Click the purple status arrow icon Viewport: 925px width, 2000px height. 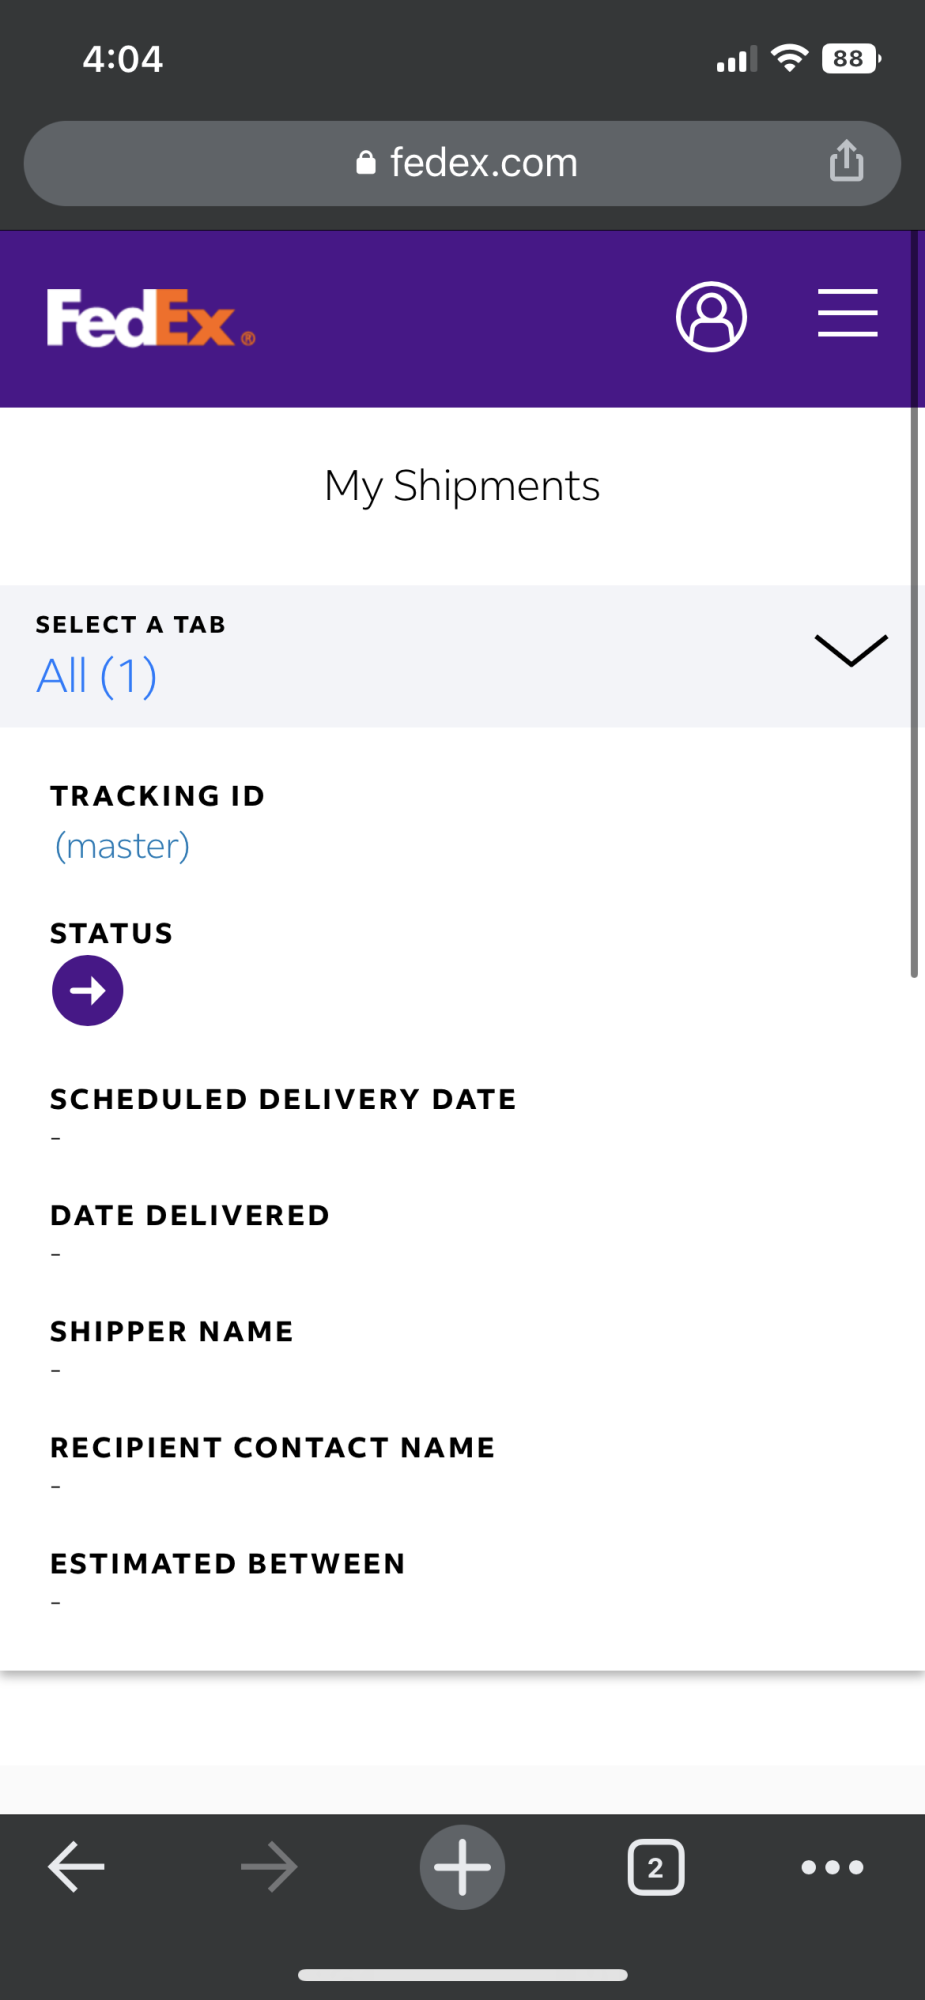[x=88, y=990]
